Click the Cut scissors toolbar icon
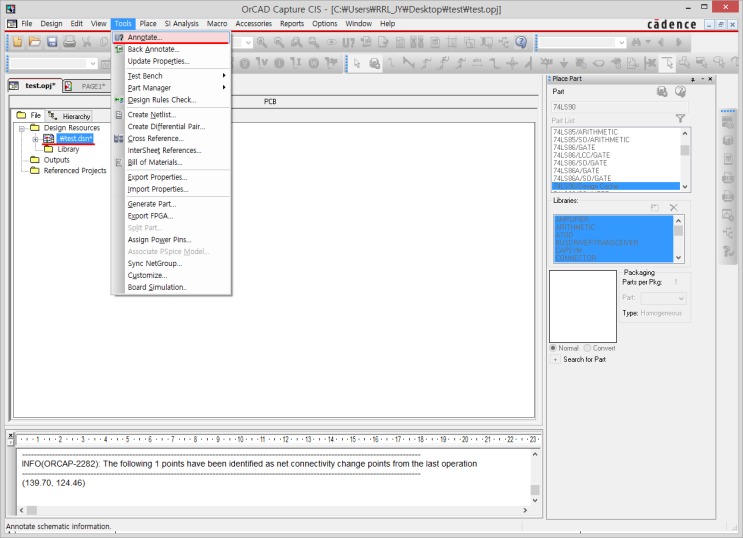743x538 pixels. pyautogui.click(x=87, y=42)
